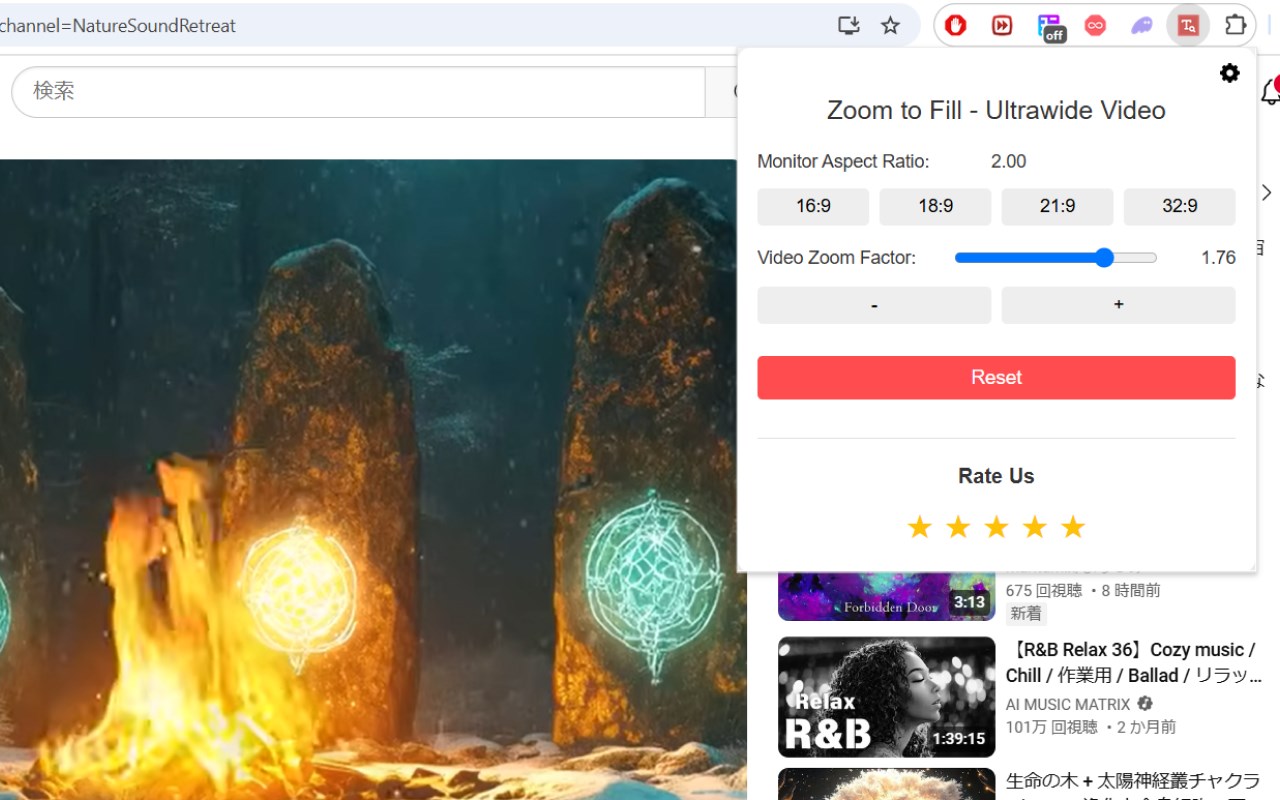This screenshot has width=1280, height=800.
Task: Open the R&B Relax 36 Cozy music title
Action: (x=1135, y=662)
